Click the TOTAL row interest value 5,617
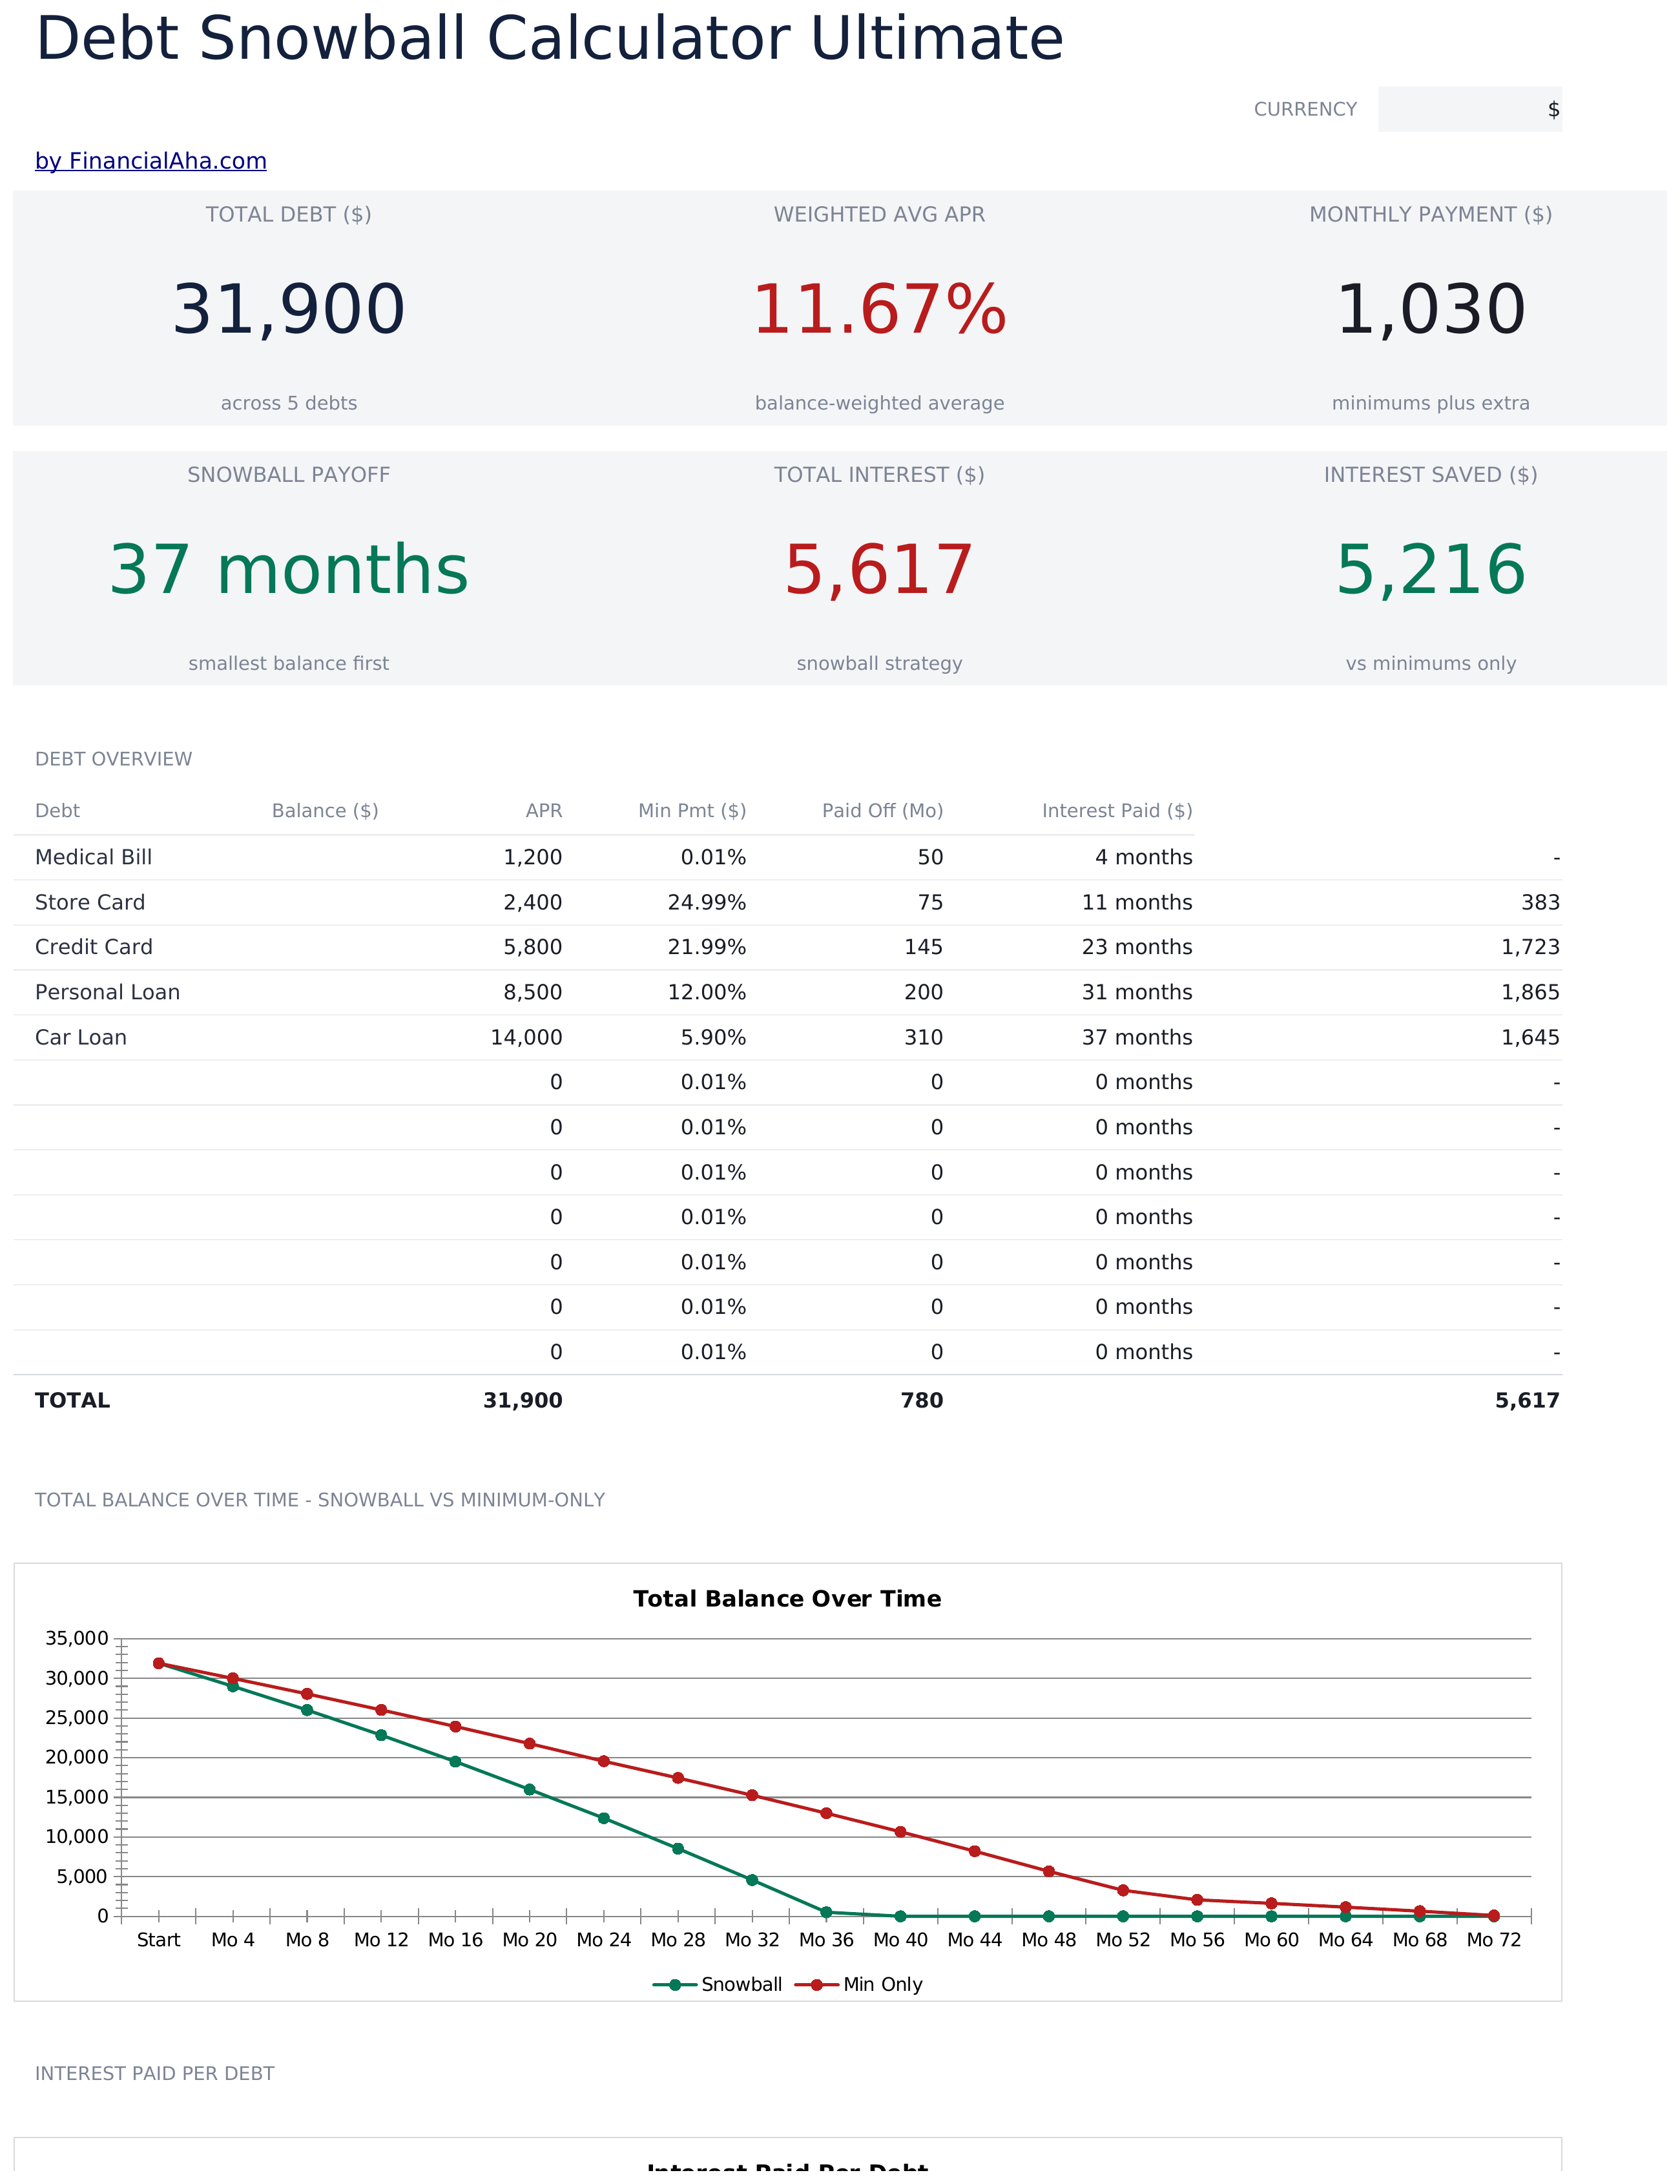Image resolution: width=1680 pixels, height=2184 pixels. pos(1527,1400)
